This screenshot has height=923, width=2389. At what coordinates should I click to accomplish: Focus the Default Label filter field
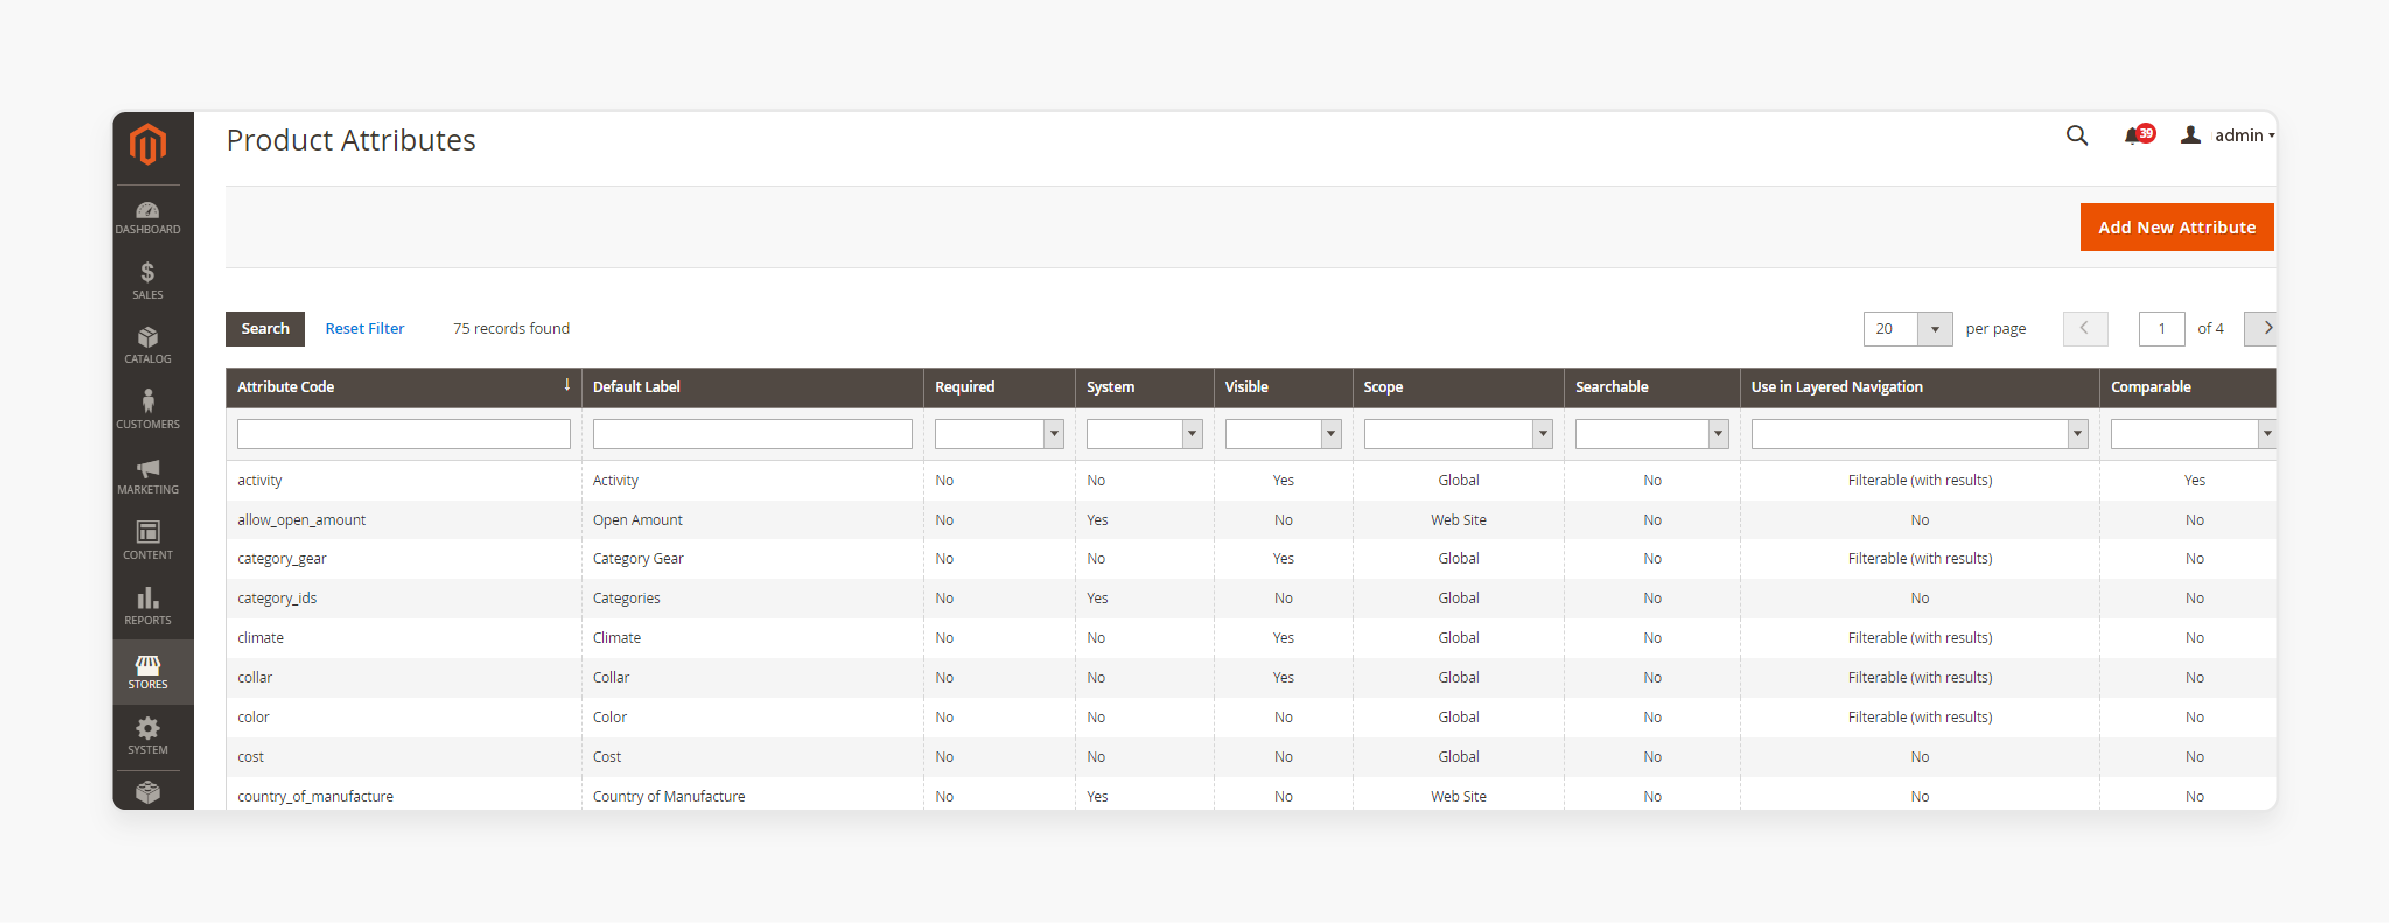[752, 434]
